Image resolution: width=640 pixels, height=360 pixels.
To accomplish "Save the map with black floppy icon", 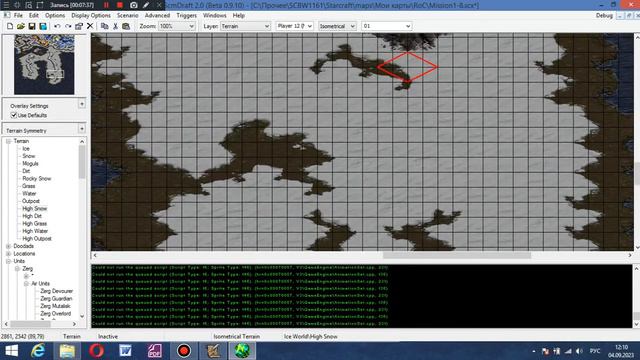I will [x=32, y=26].
